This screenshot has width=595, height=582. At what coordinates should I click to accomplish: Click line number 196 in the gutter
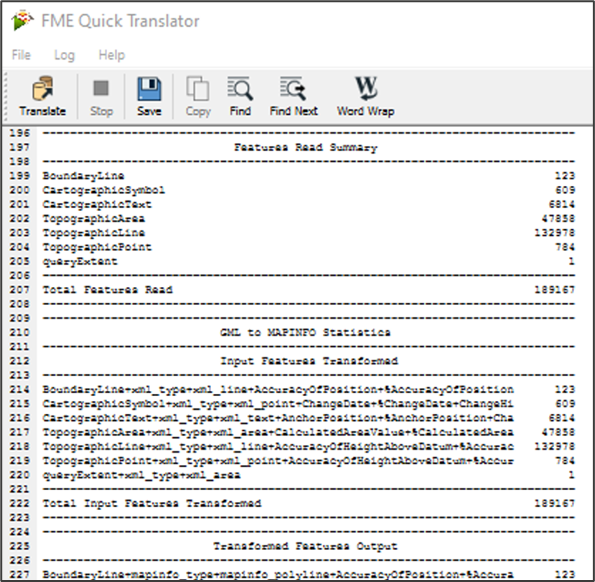(x=19, y=133)
